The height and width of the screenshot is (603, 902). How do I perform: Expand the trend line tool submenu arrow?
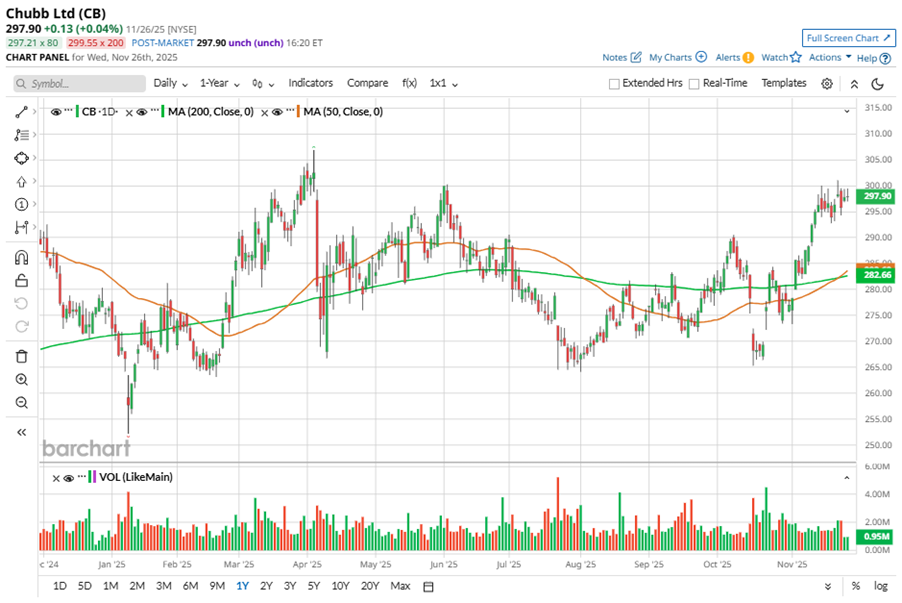[35, 112]
